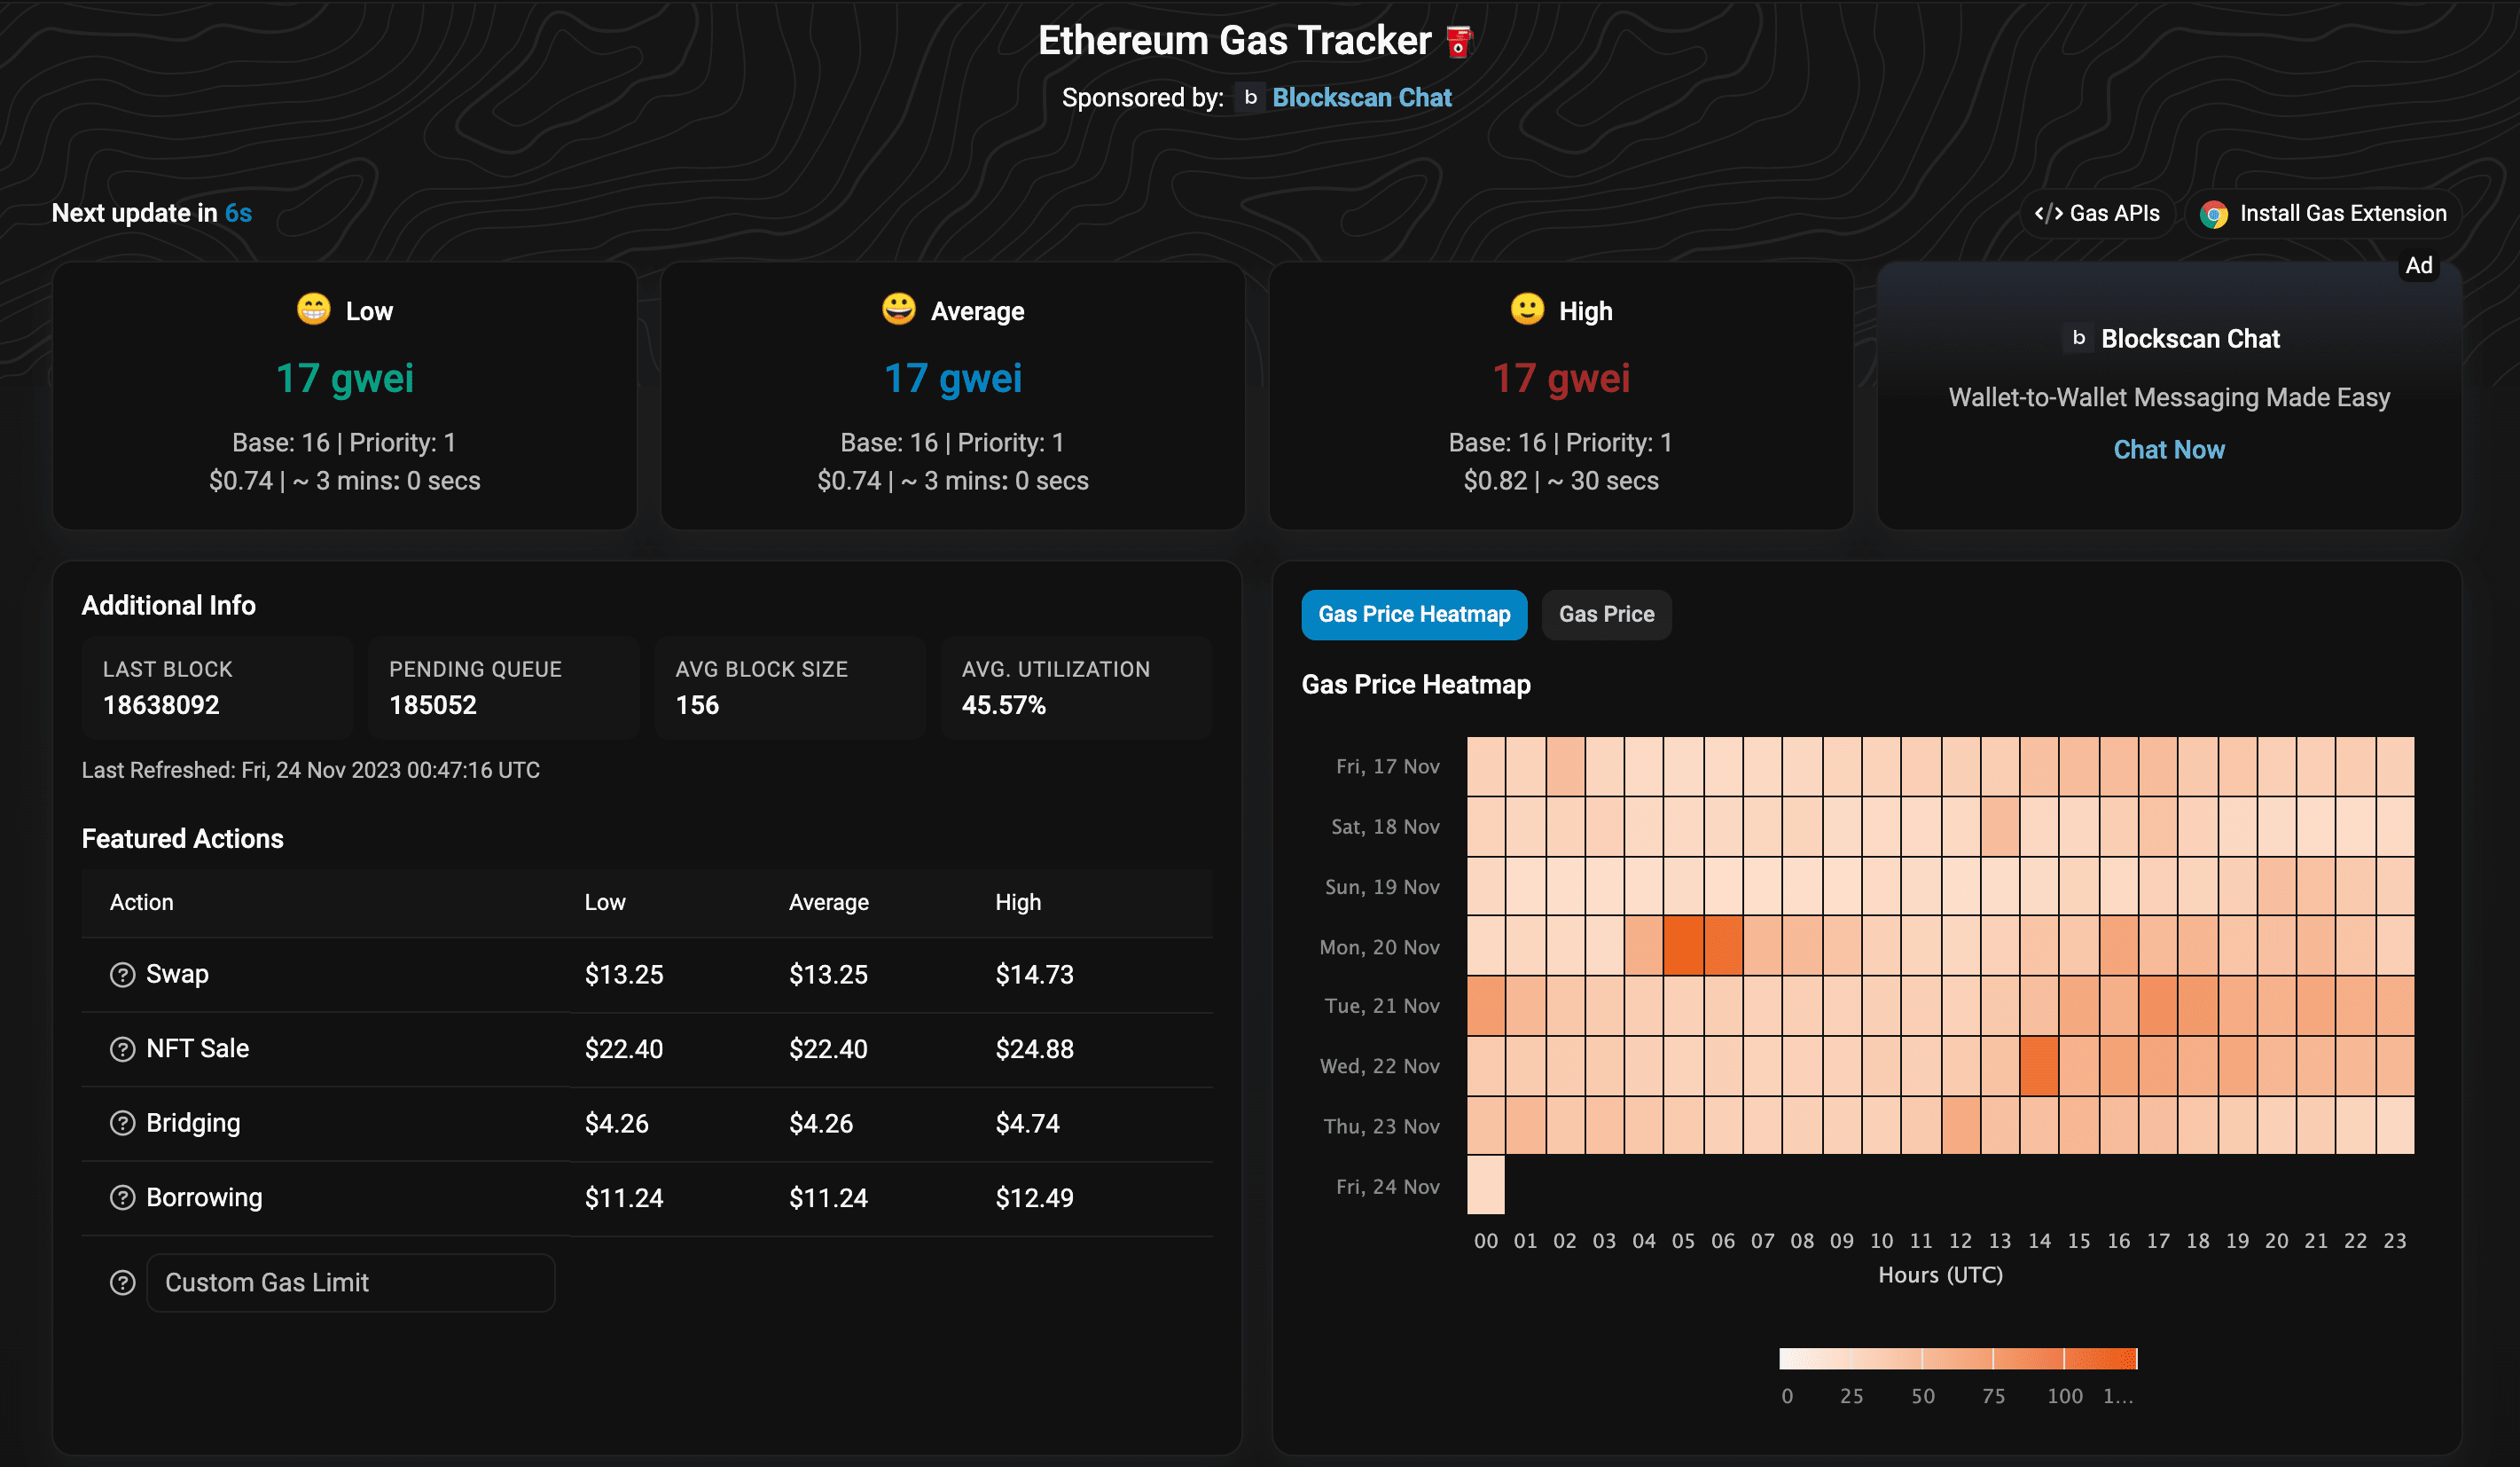This screenshot has width=2520, height=1467.
Task: Click the Mon, 20 Nov heatmap row label
Action: point(1379,947)
